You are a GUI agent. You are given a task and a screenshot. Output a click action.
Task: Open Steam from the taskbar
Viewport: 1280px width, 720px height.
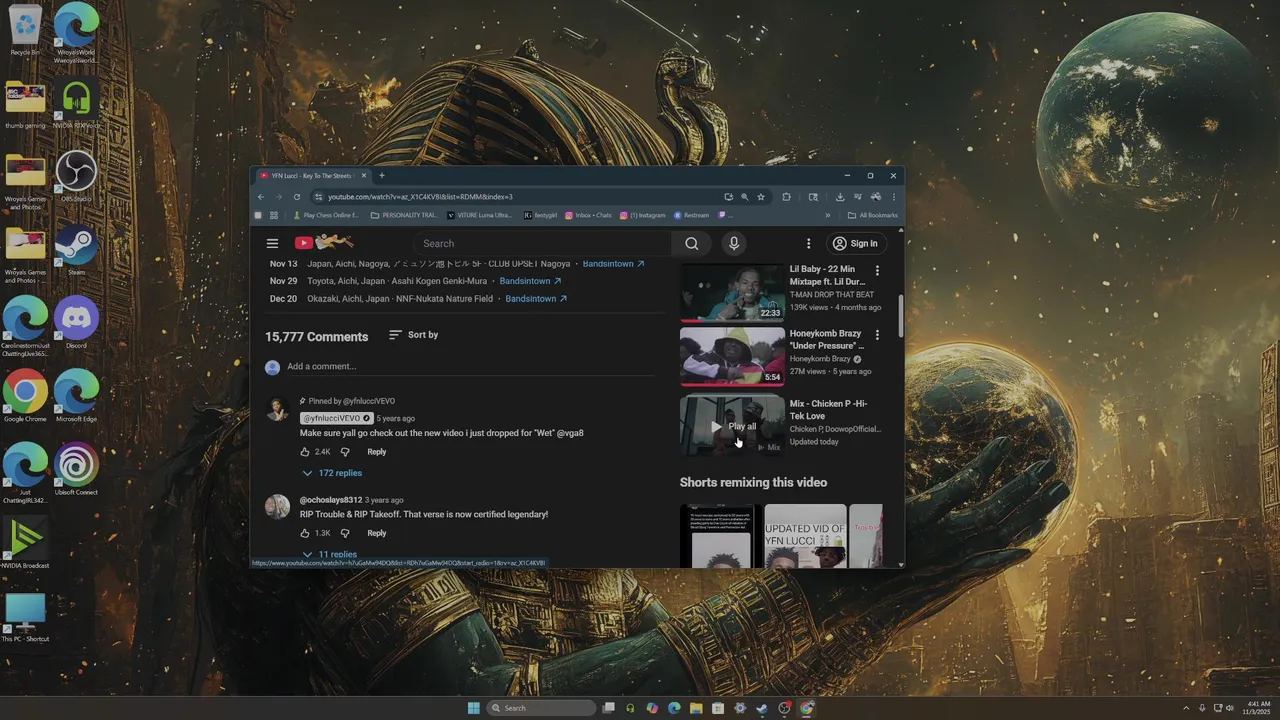coord(762,708)
